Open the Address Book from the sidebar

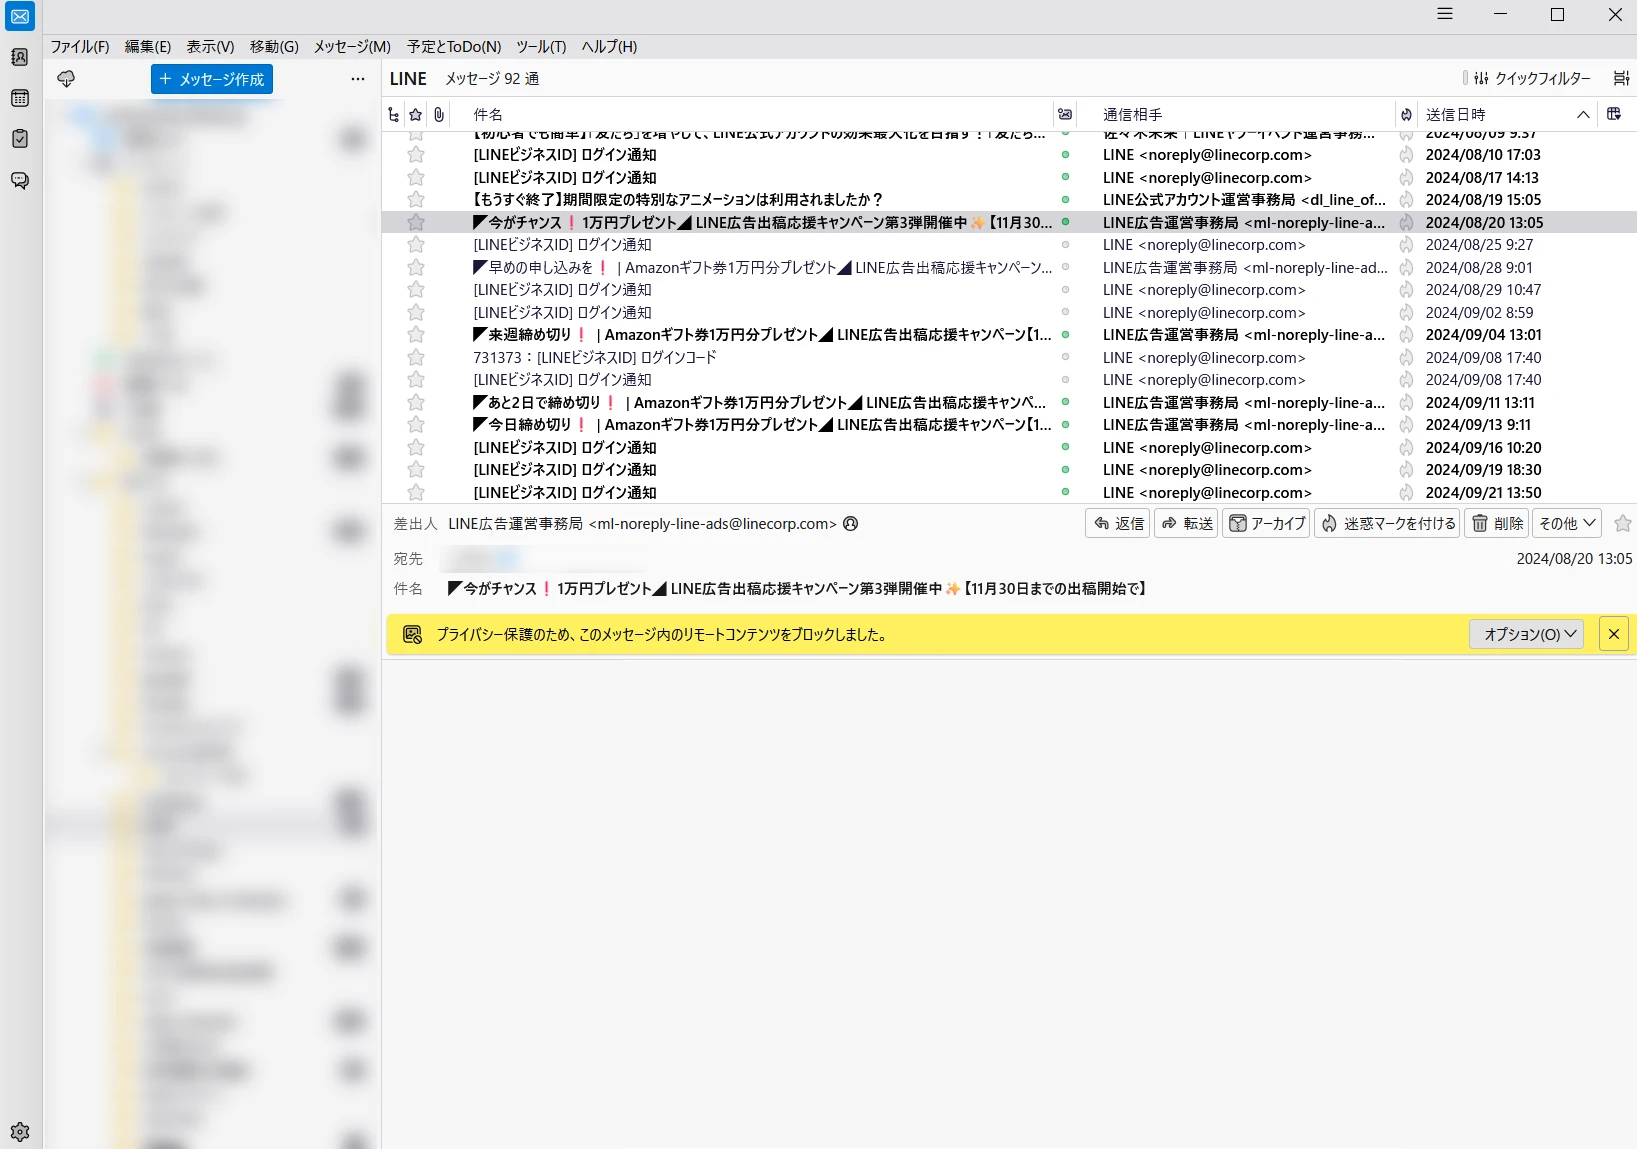pyautogui.click(x=20, y=57)
